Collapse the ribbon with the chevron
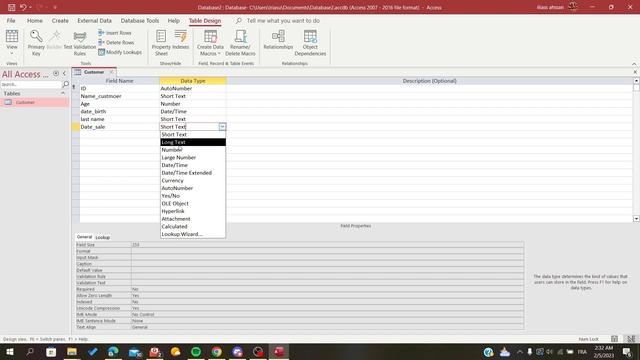 634,64
